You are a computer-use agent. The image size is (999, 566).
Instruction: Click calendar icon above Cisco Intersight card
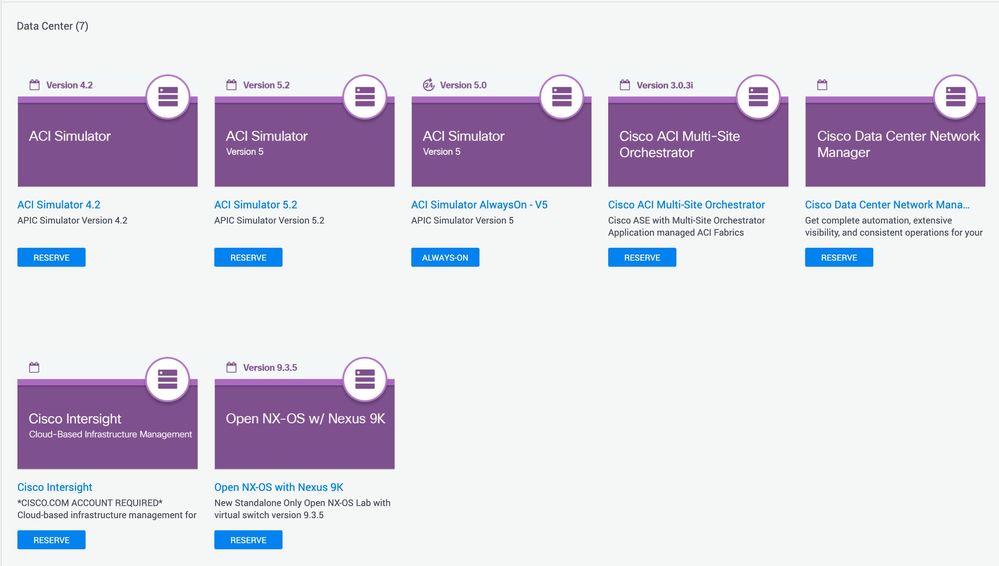(x=34, y=367)
